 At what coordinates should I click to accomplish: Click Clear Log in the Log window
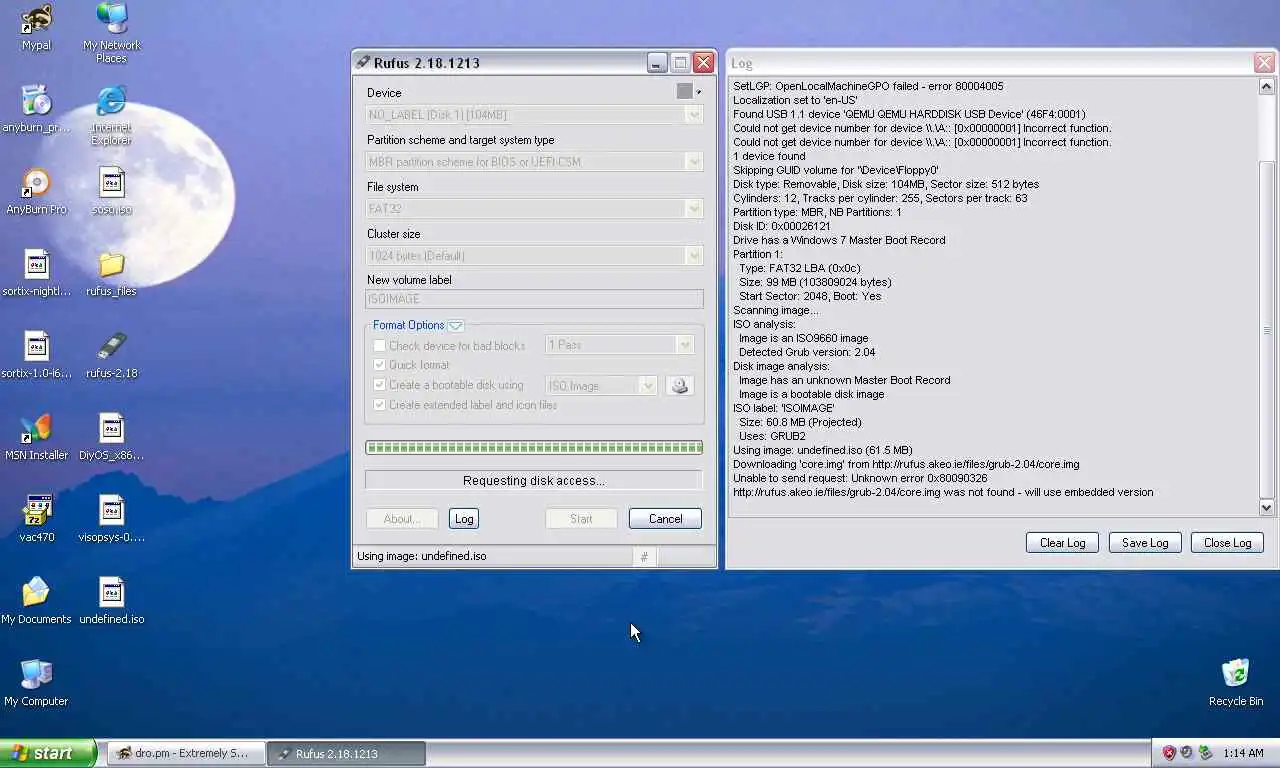1062,542
